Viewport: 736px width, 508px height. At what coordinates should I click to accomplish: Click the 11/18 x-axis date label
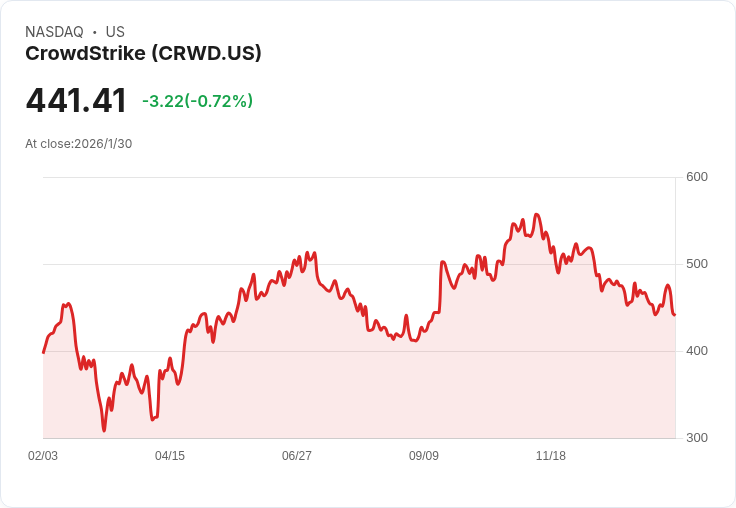pos(551,455)
